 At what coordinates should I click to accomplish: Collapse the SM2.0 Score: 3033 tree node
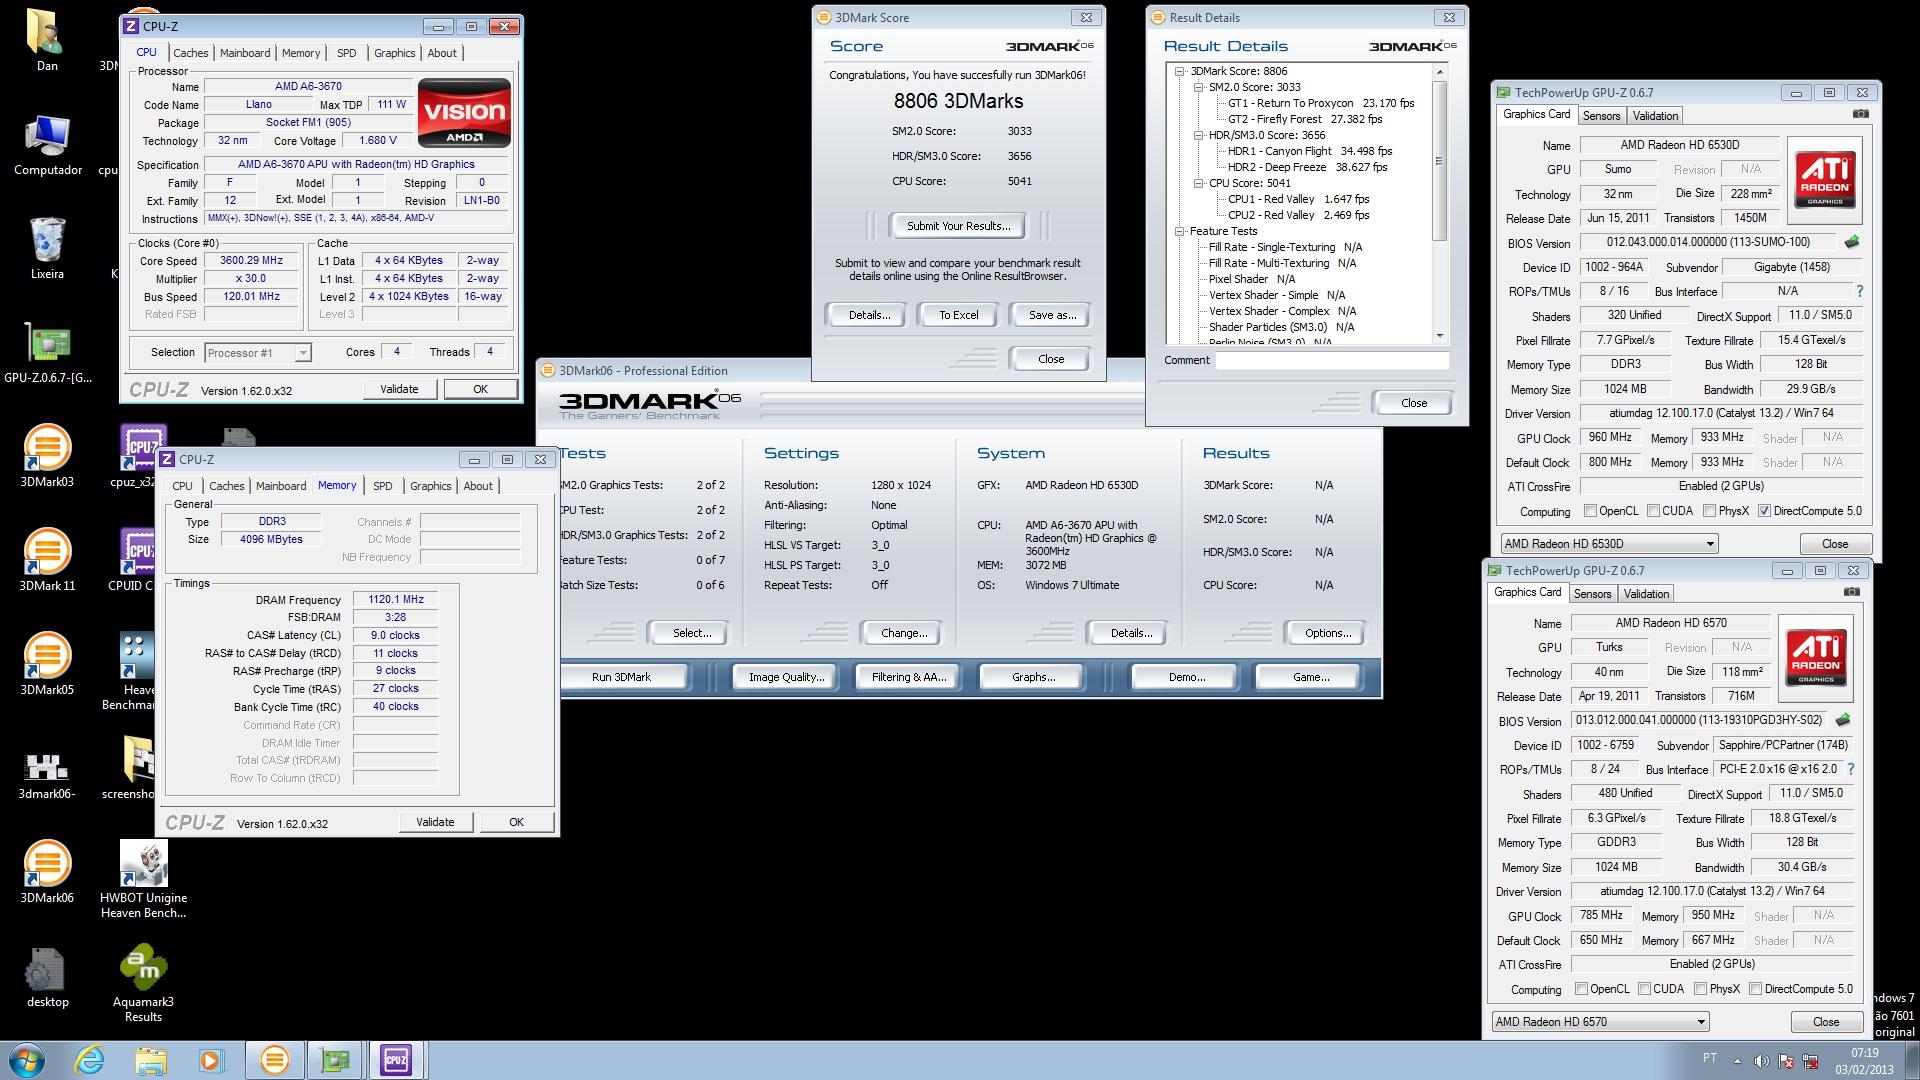[x=1199, y=87]
